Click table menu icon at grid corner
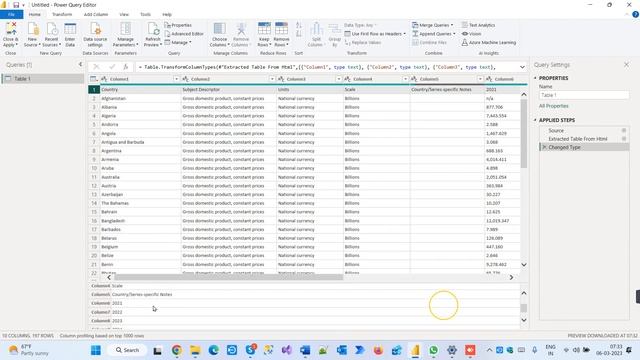 pyautogui.click(x=93, y=79)
